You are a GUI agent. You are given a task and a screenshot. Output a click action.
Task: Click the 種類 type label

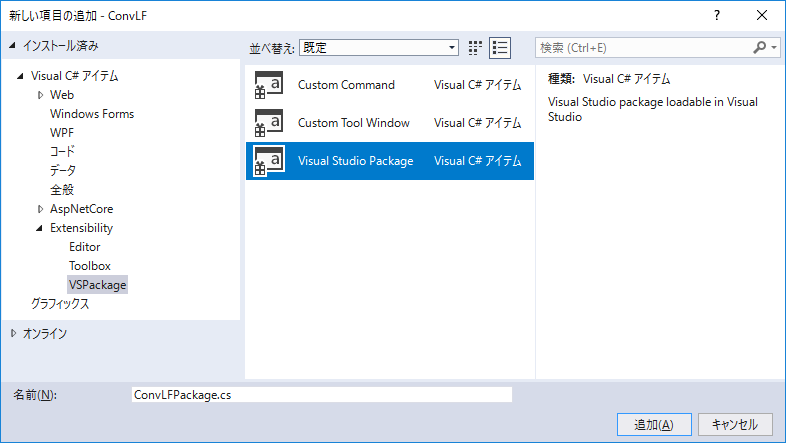561,79
